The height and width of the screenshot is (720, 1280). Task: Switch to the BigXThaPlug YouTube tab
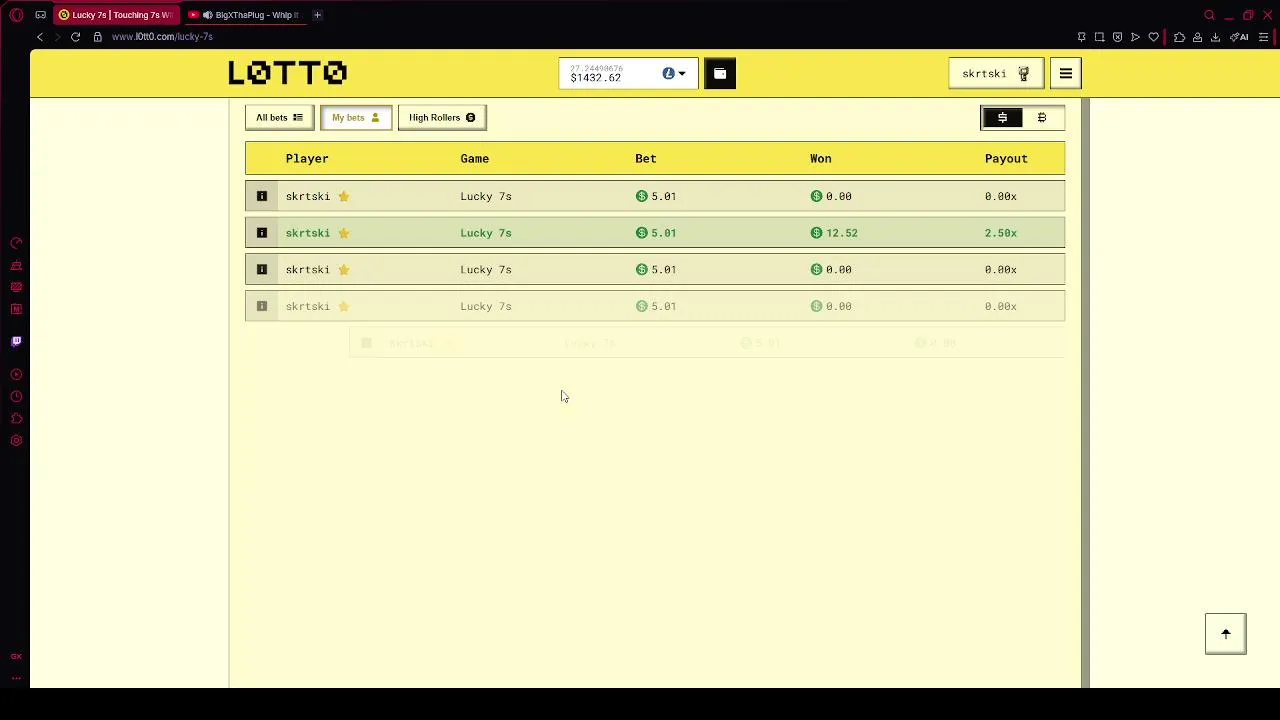245,15
